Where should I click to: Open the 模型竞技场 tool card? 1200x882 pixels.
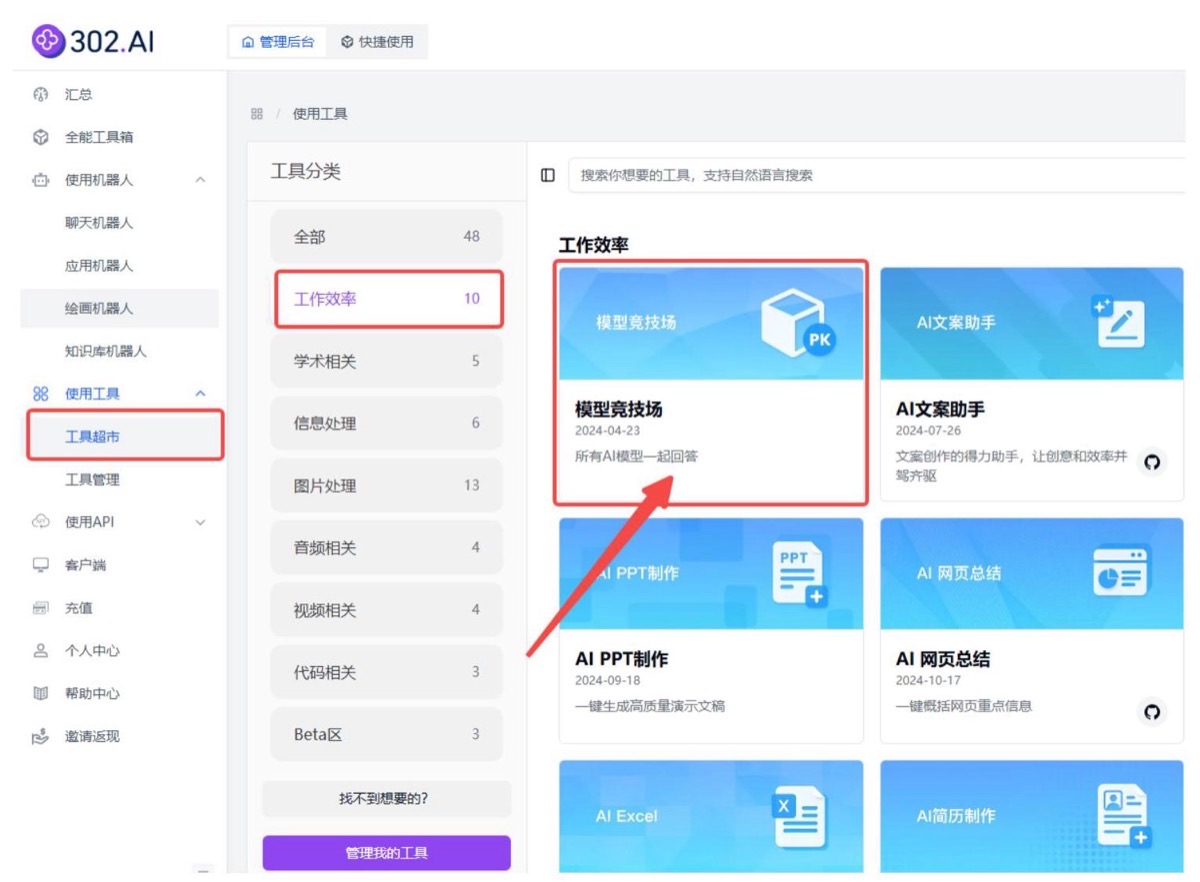point(711,385)
